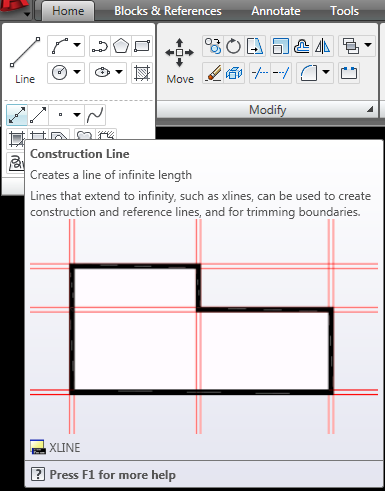This screenshot has width=385, height=491.
Task: Activate the Move tool
Action: (180, 61)
